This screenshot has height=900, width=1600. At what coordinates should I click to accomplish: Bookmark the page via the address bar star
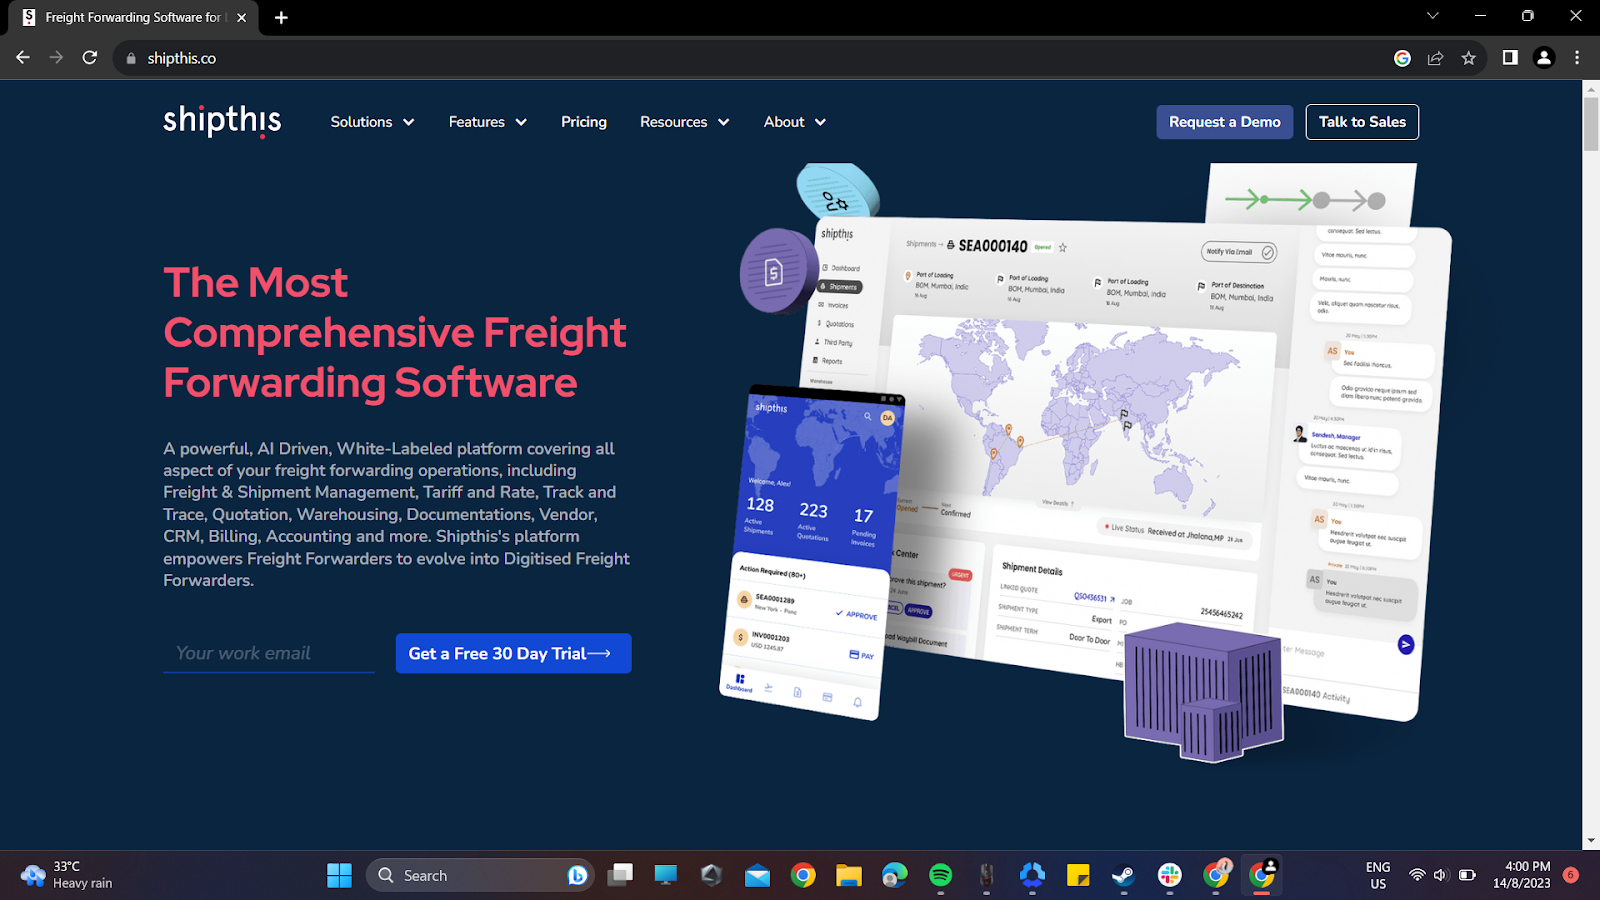[1469, 57]
